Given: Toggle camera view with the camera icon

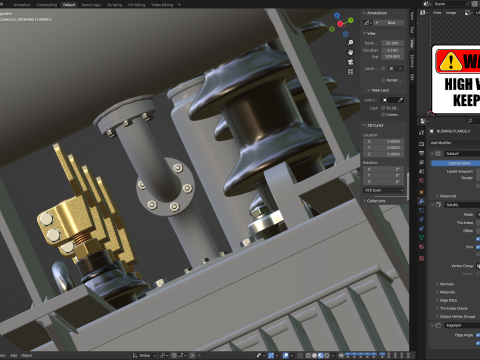Looking at the screenshot, I should coord(350,62).
